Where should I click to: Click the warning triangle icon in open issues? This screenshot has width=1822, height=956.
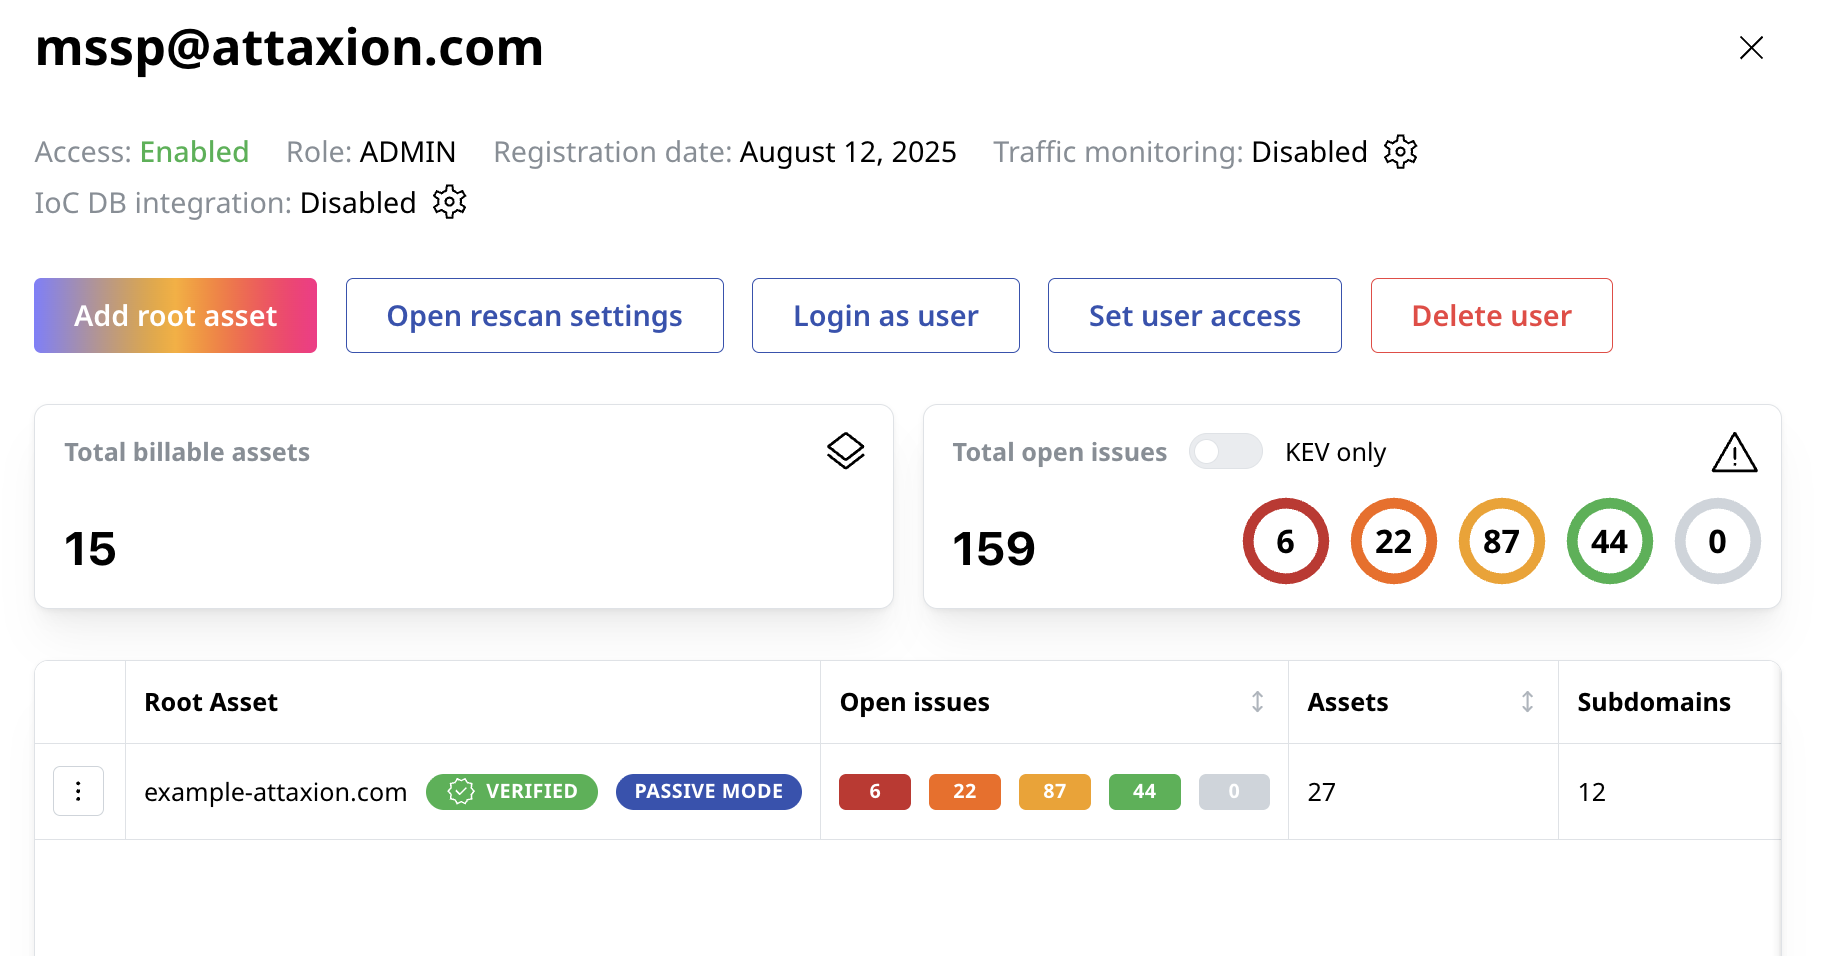coord(1733,453)
